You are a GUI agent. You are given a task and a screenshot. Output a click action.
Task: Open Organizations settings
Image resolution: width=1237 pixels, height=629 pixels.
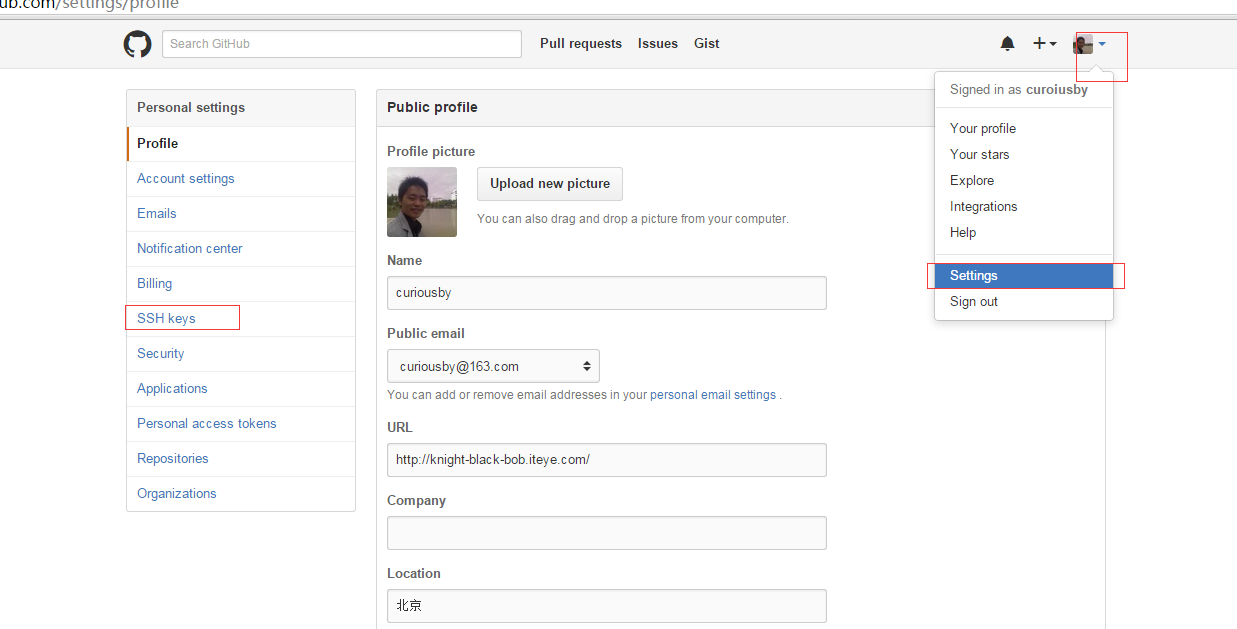click(x=241, y=494)
